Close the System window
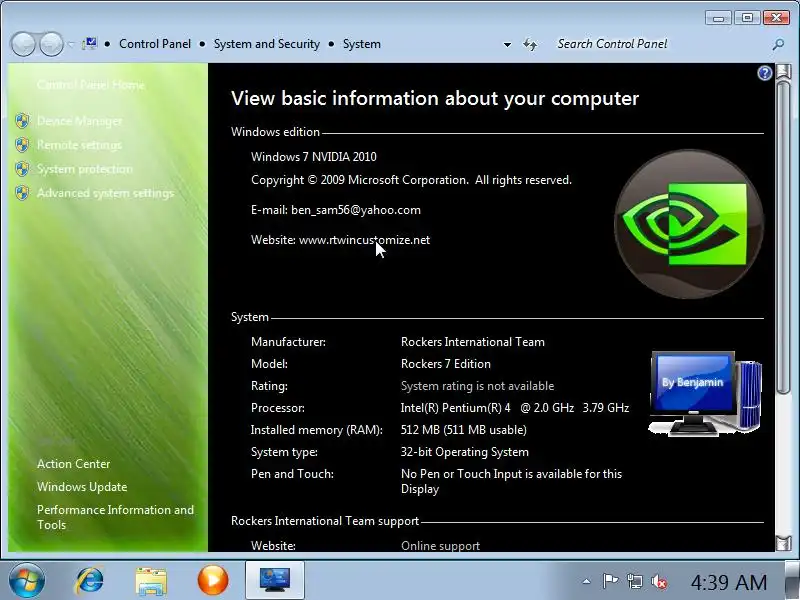 click(x=776, y=18)
